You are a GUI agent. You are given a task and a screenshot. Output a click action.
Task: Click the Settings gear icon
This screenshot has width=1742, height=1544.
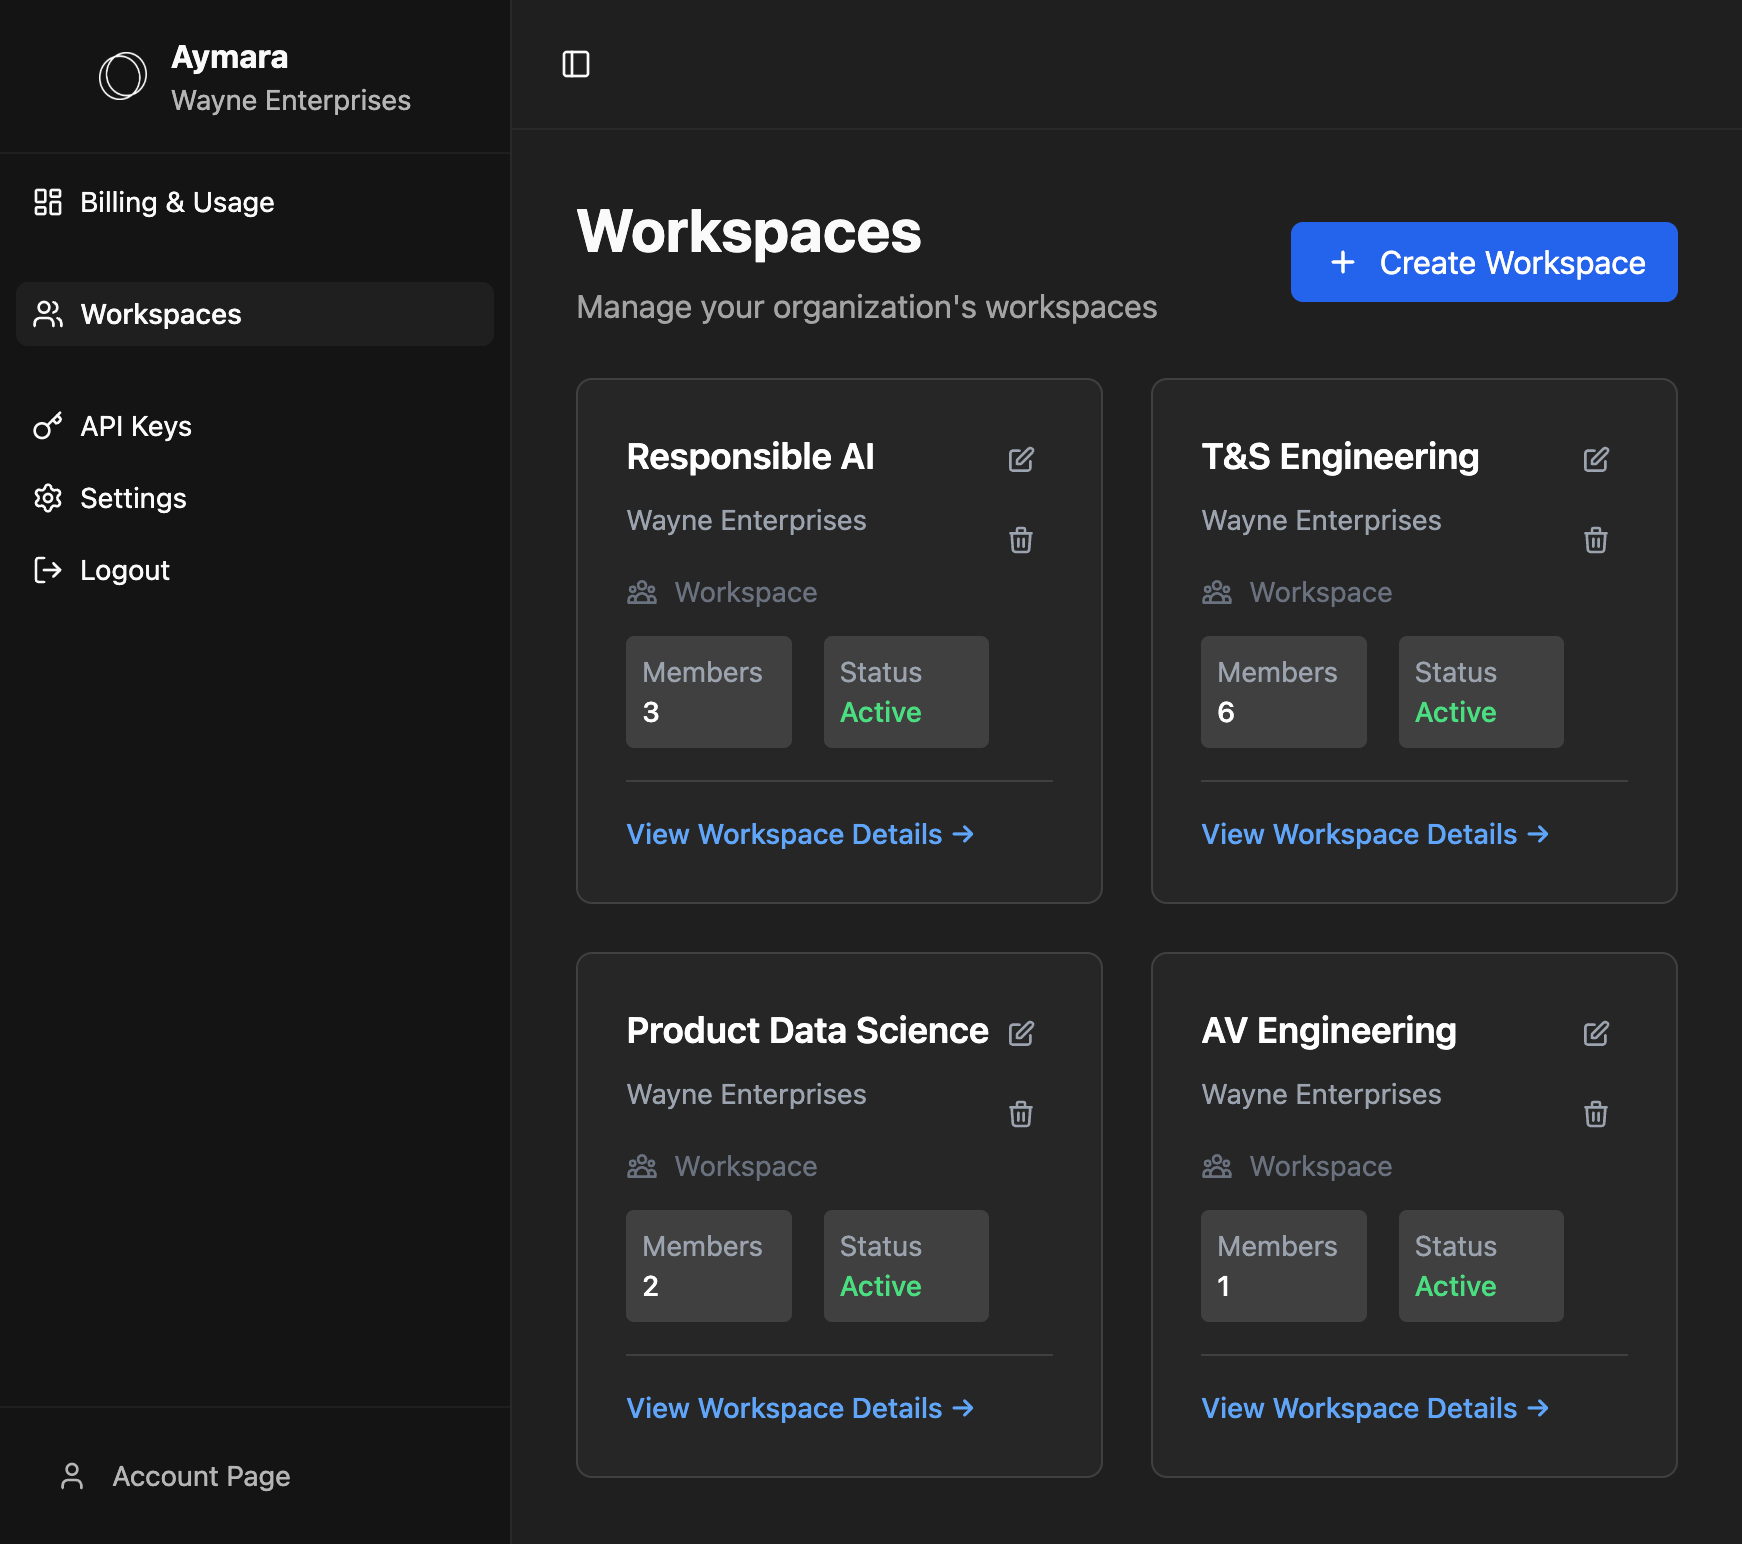tap(48, 498)
